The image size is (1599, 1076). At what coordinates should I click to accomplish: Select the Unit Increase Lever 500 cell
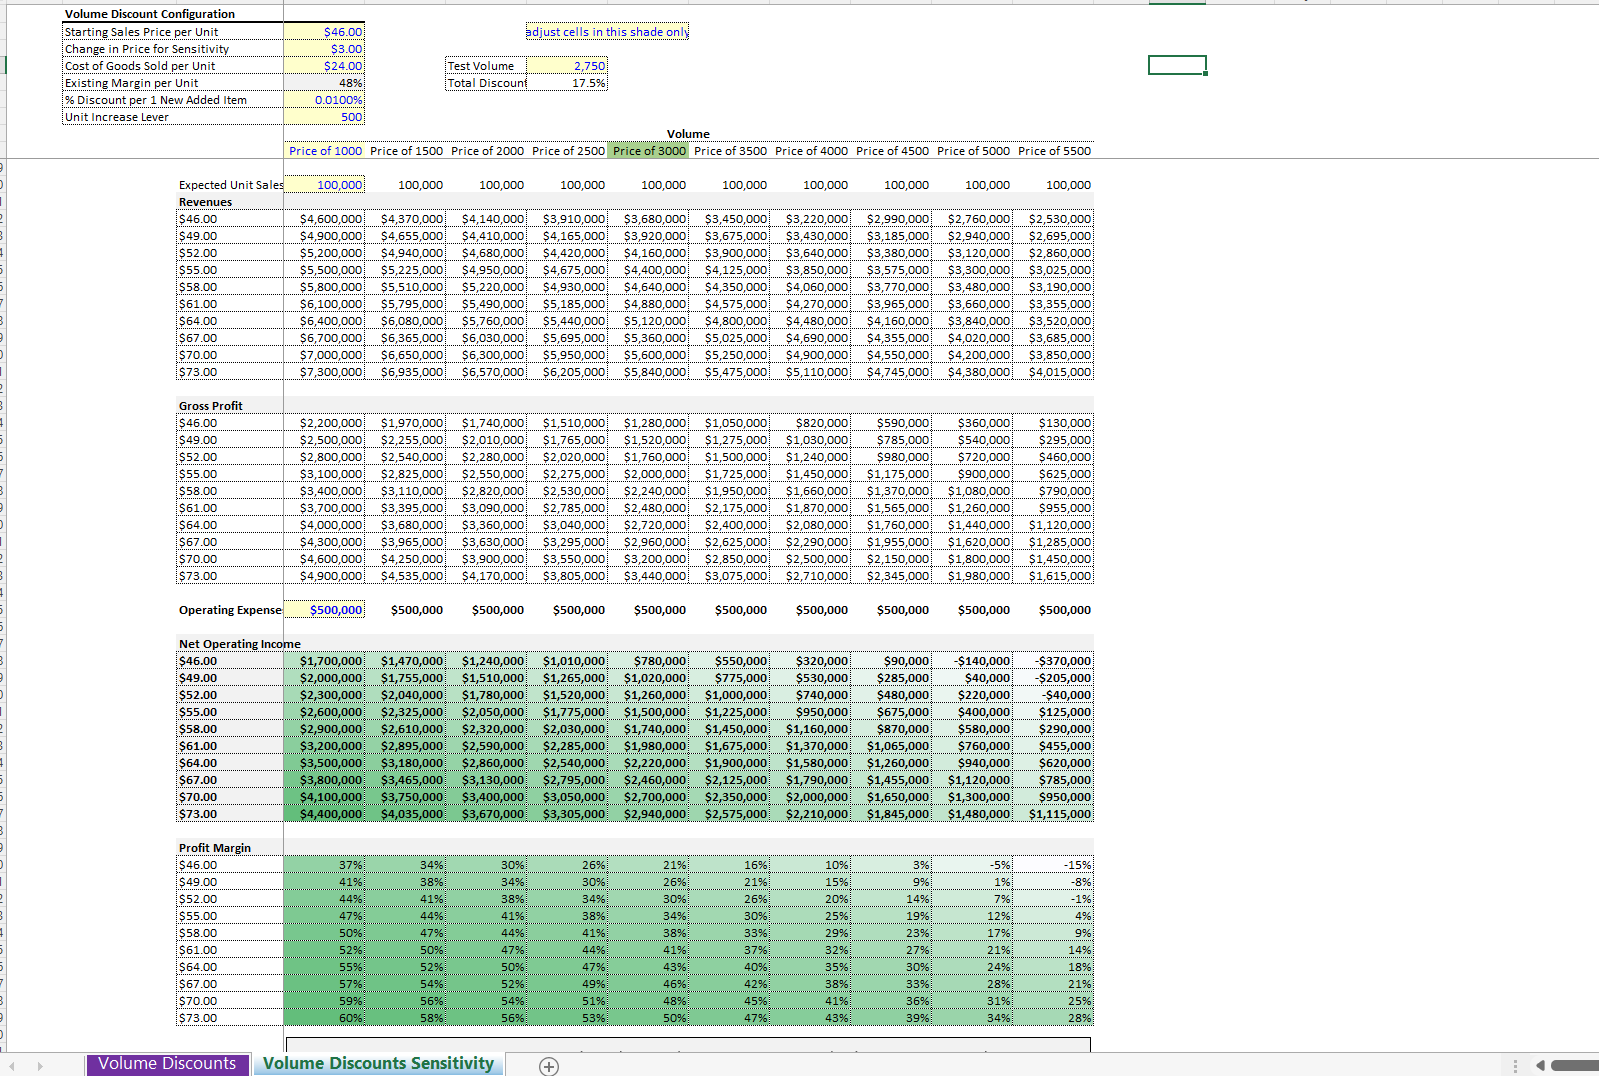[x=324, y=117]
